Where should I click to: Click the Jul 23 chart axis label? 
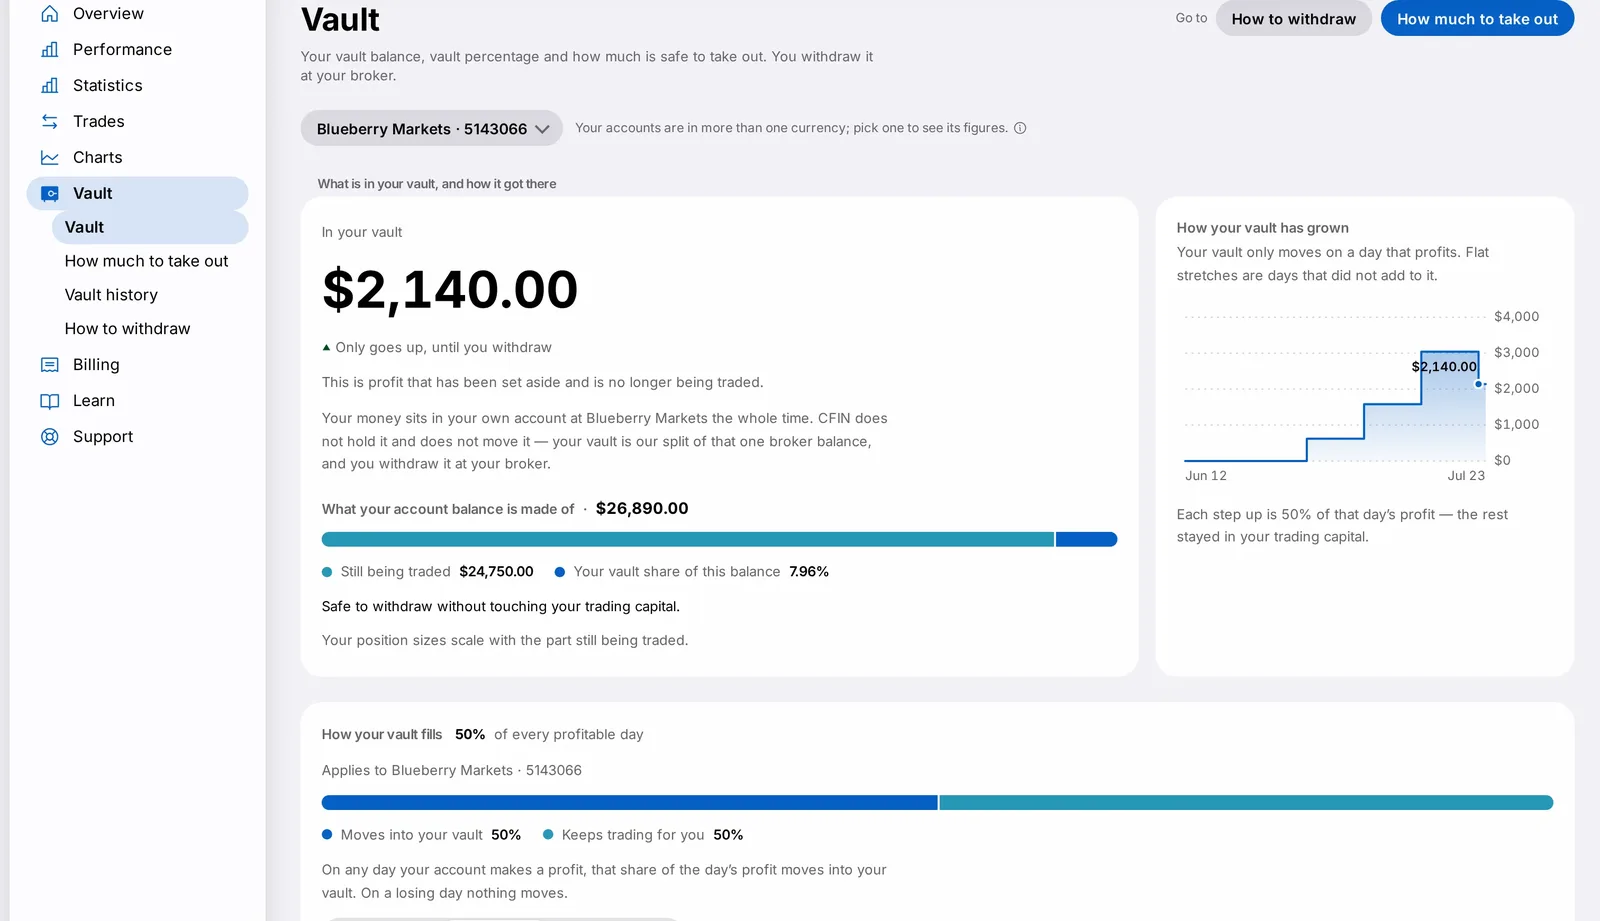(x=1466, y=476)
